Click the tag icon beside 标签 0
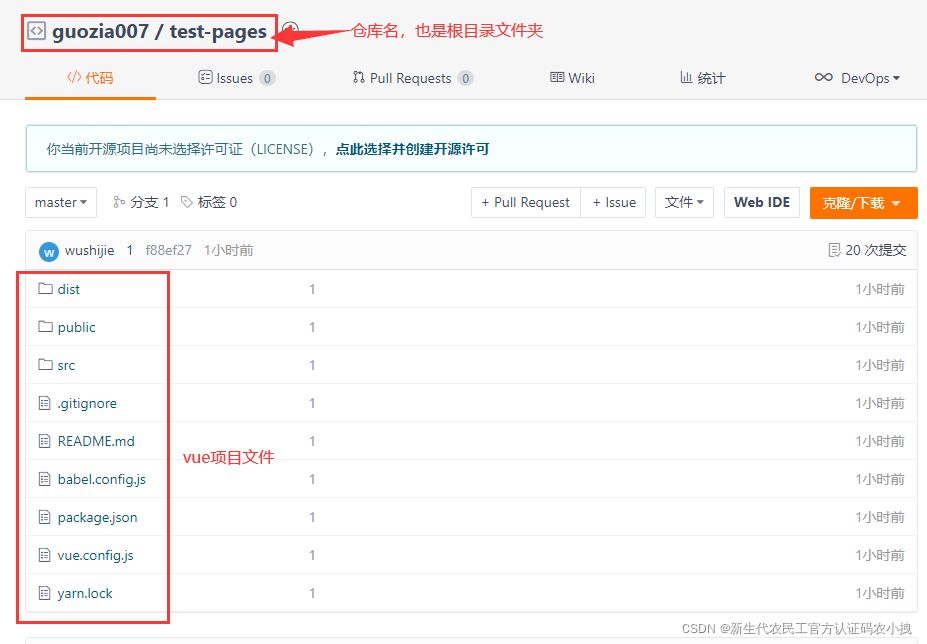 pyautogui.click(x=187, y=202)
